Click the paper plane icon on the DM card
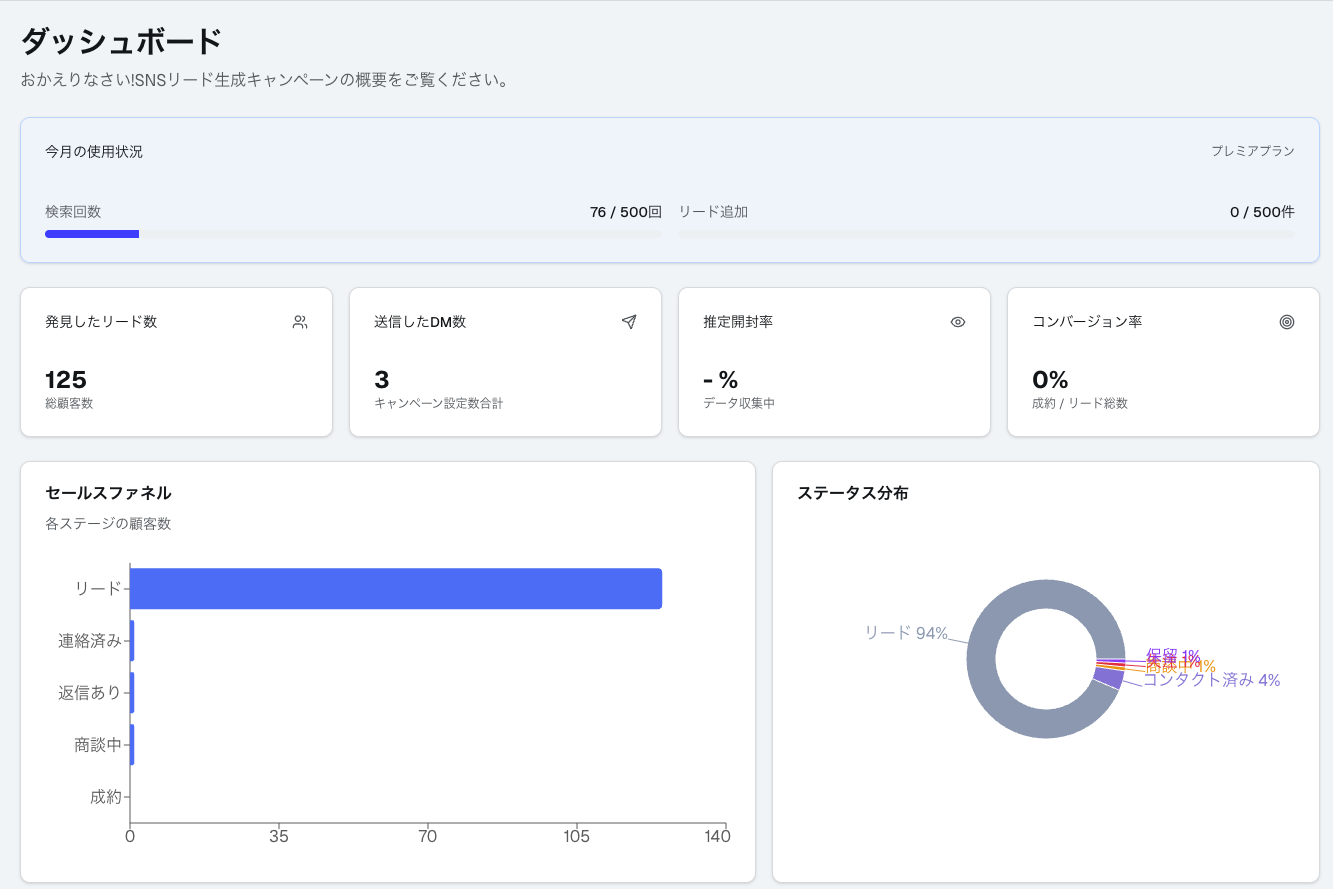This screenshot has width=1333, height=889. point(629,322)
